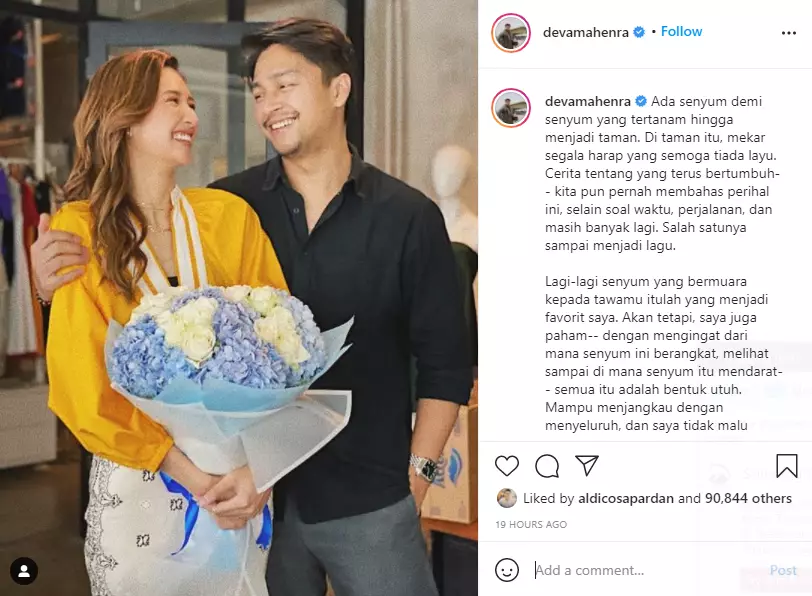The height and width of the screenshot is (596, 812).
Task: Open emoji picker smiley icon
Action: [x=506, y=570]
